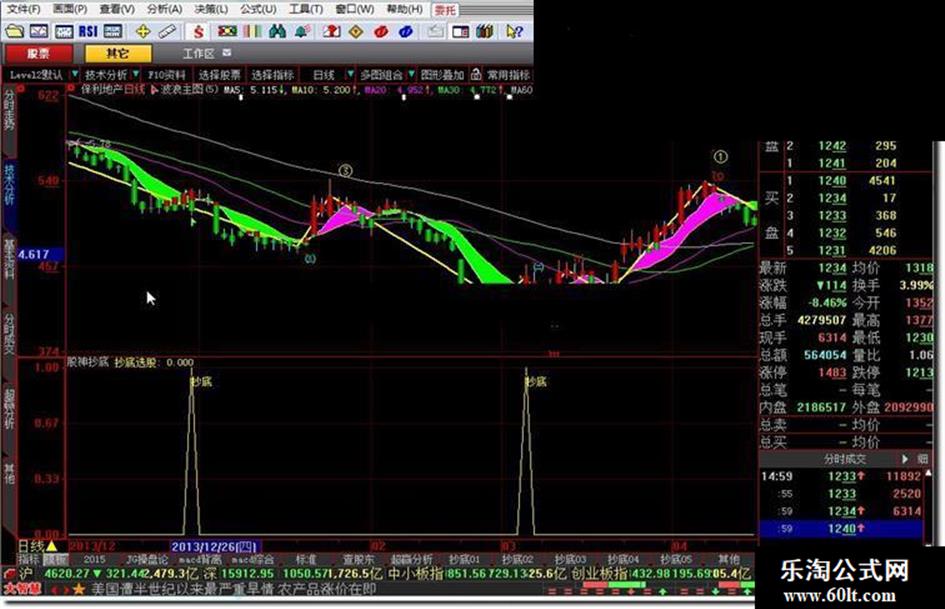Click the 图形叠加 button
The height and width of the screenshot is (609, 945).
(442, 75)
